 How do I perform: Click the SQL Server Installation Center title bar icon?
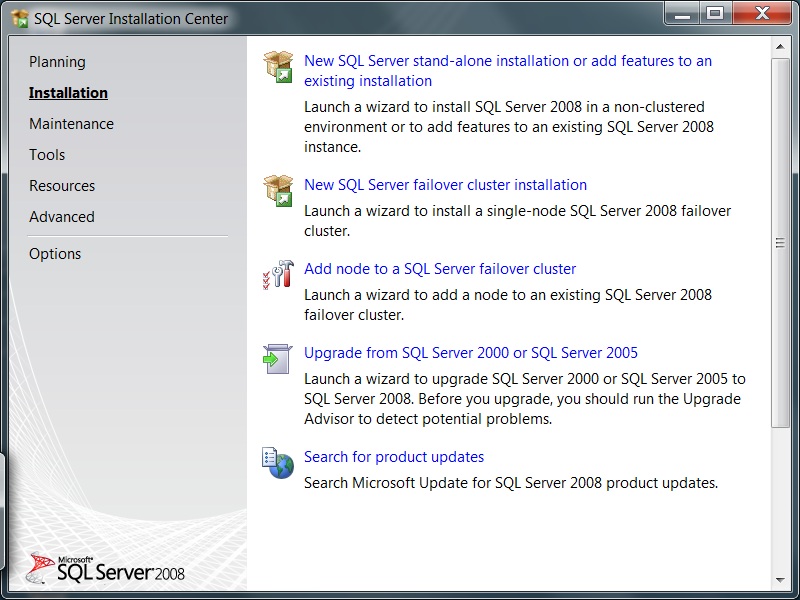point(19,18)
